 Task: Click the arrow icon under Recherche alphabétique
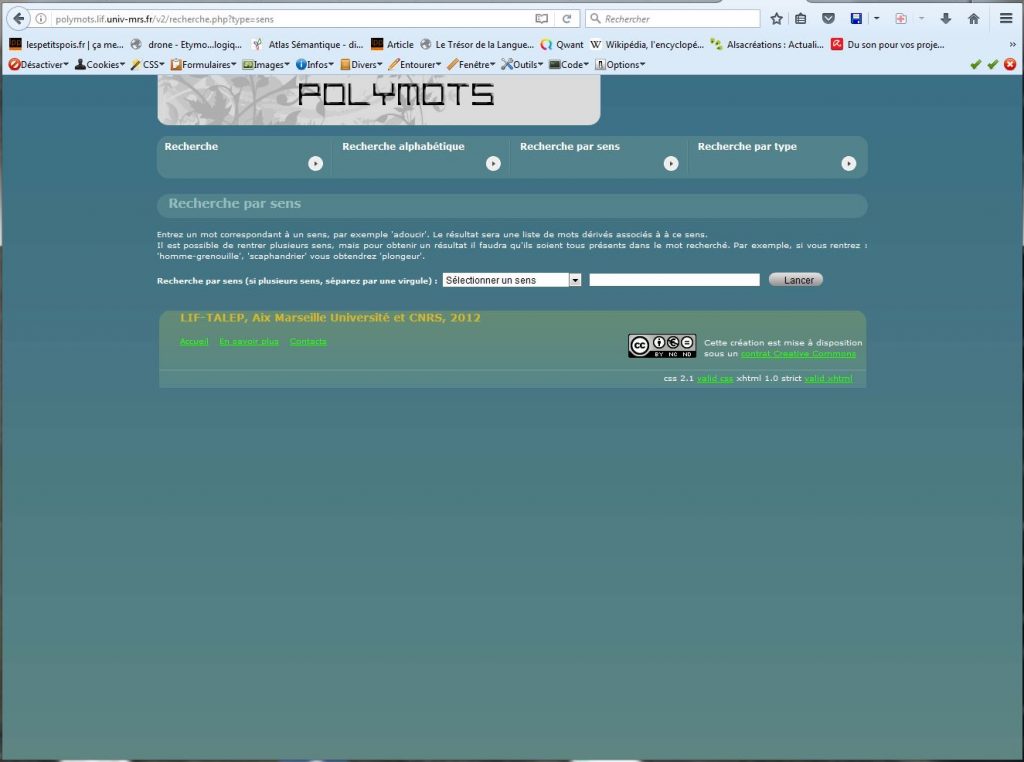tap(493, 164)
